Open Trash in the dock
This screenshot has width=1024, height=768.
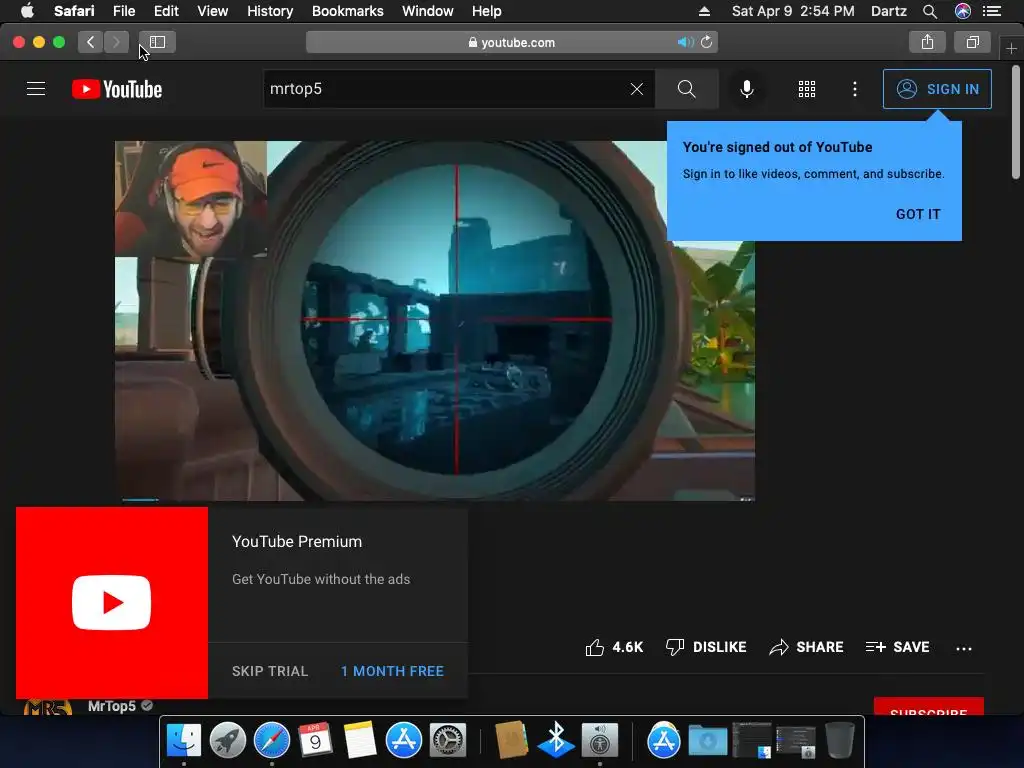(x=839, y=740)
